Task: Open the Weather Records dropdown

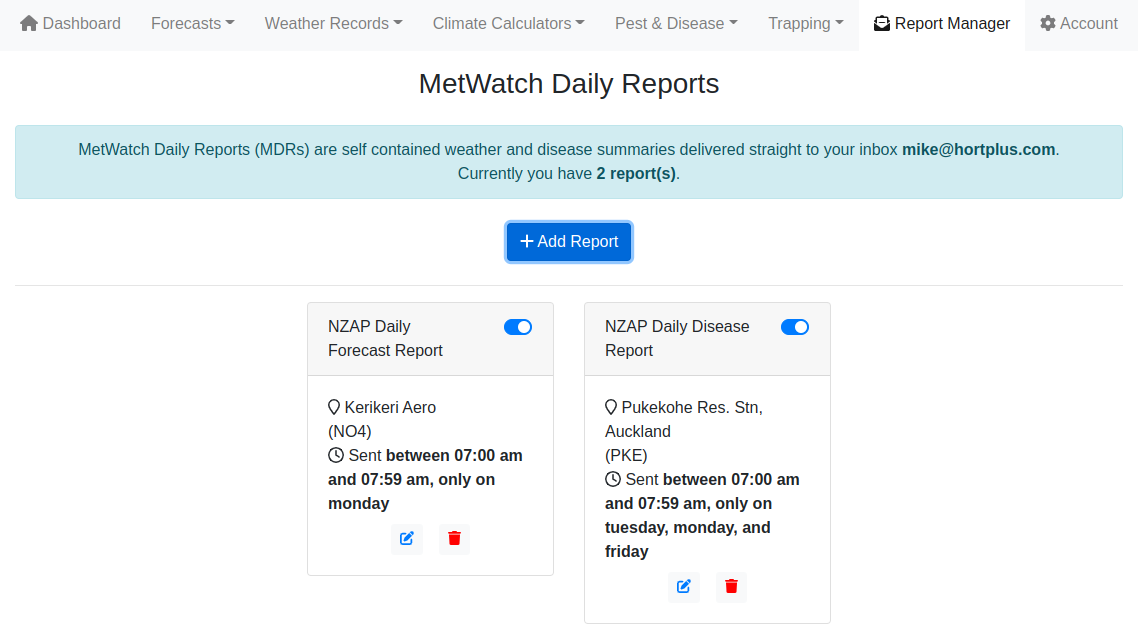Action: coord(333,23)
